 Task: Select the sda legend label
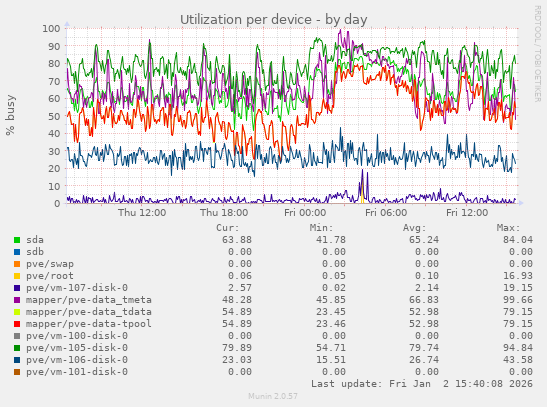tap(35, 240)
